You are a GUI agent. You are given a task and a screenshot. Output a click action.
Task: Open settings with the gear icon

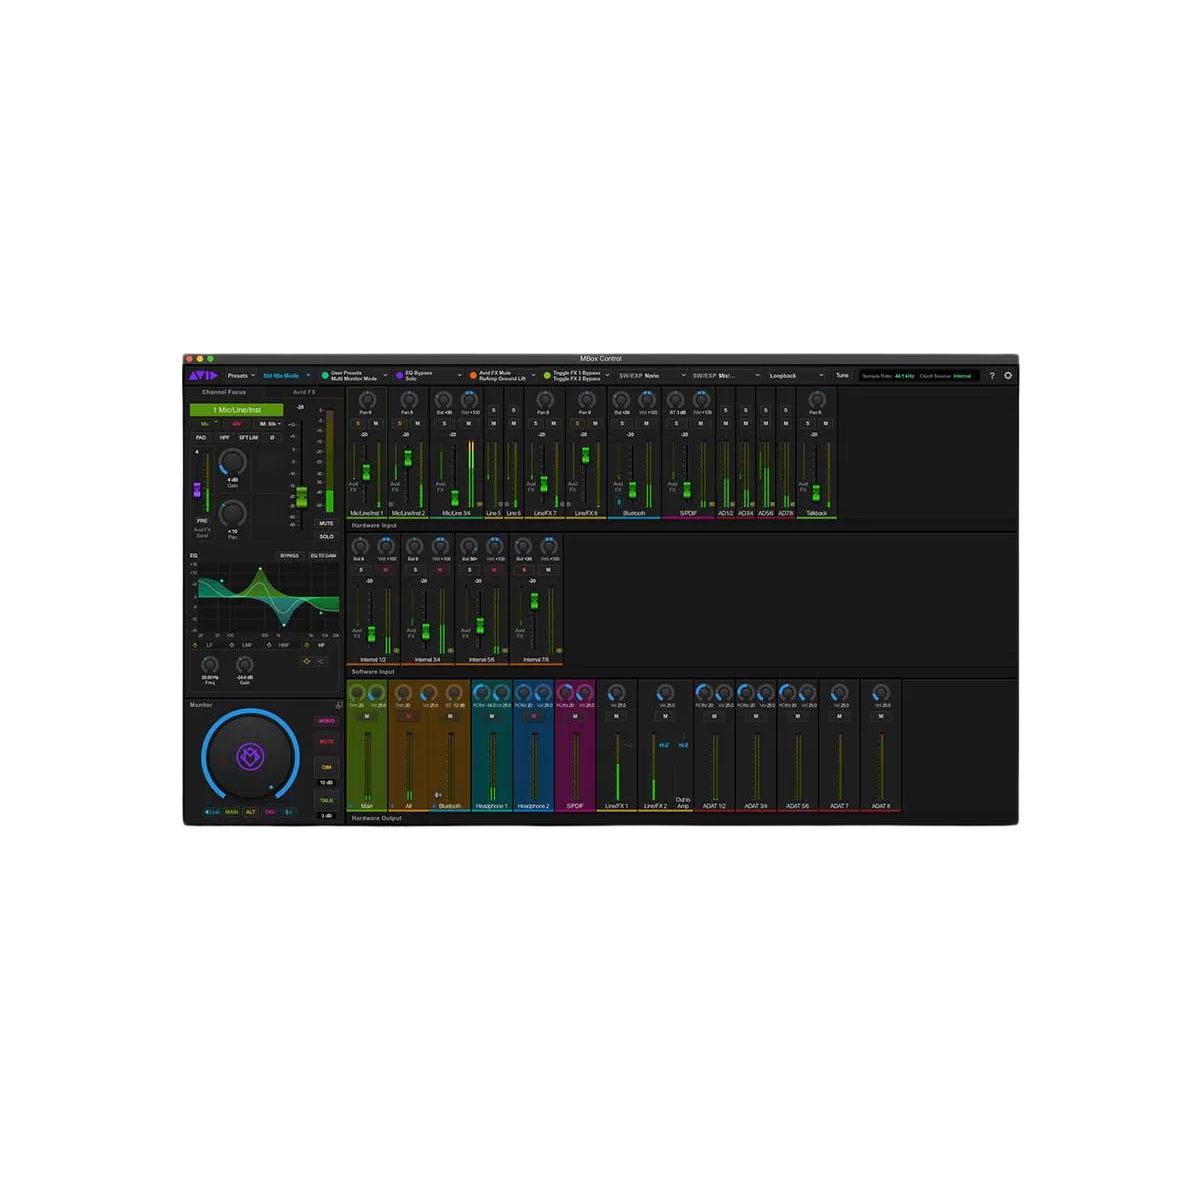[1008, 376]
